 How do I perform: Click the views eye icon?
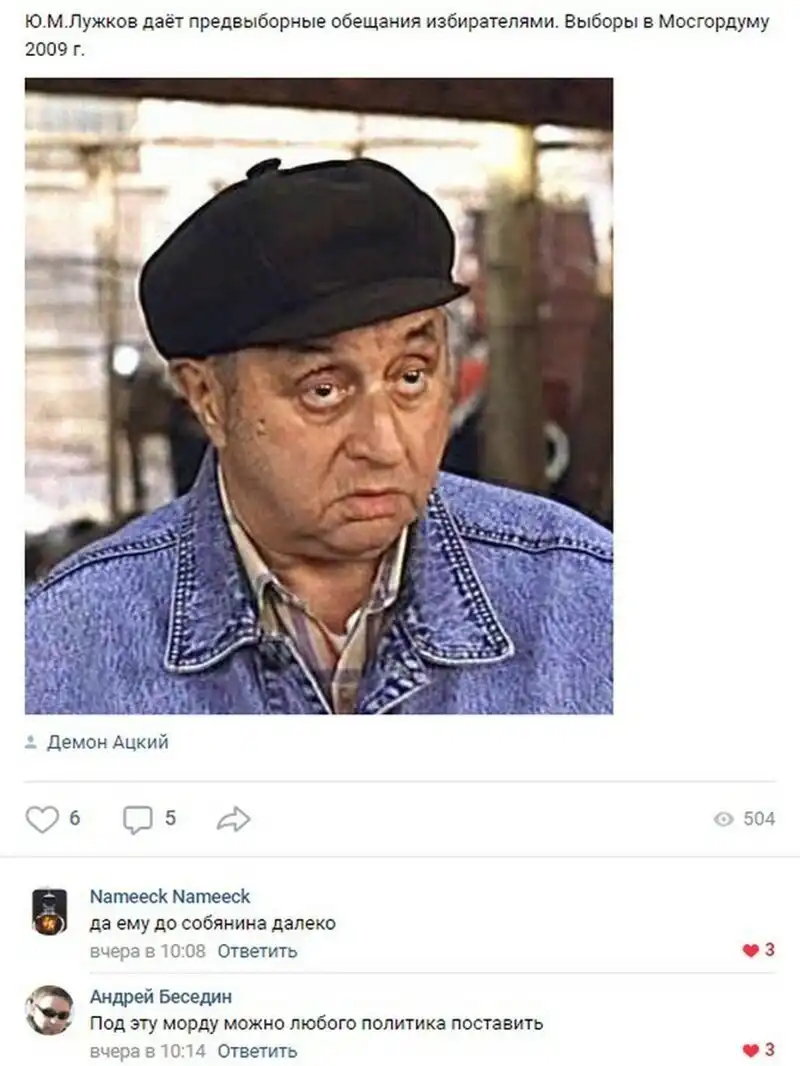click(x=724, y=819)
